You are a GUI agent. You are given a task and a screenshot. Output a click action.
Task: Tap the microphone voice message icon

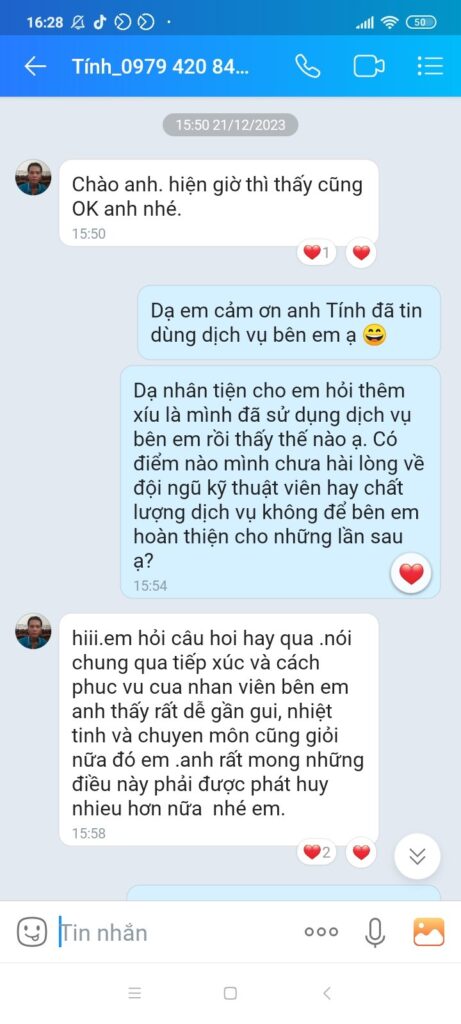click(374, 933)
